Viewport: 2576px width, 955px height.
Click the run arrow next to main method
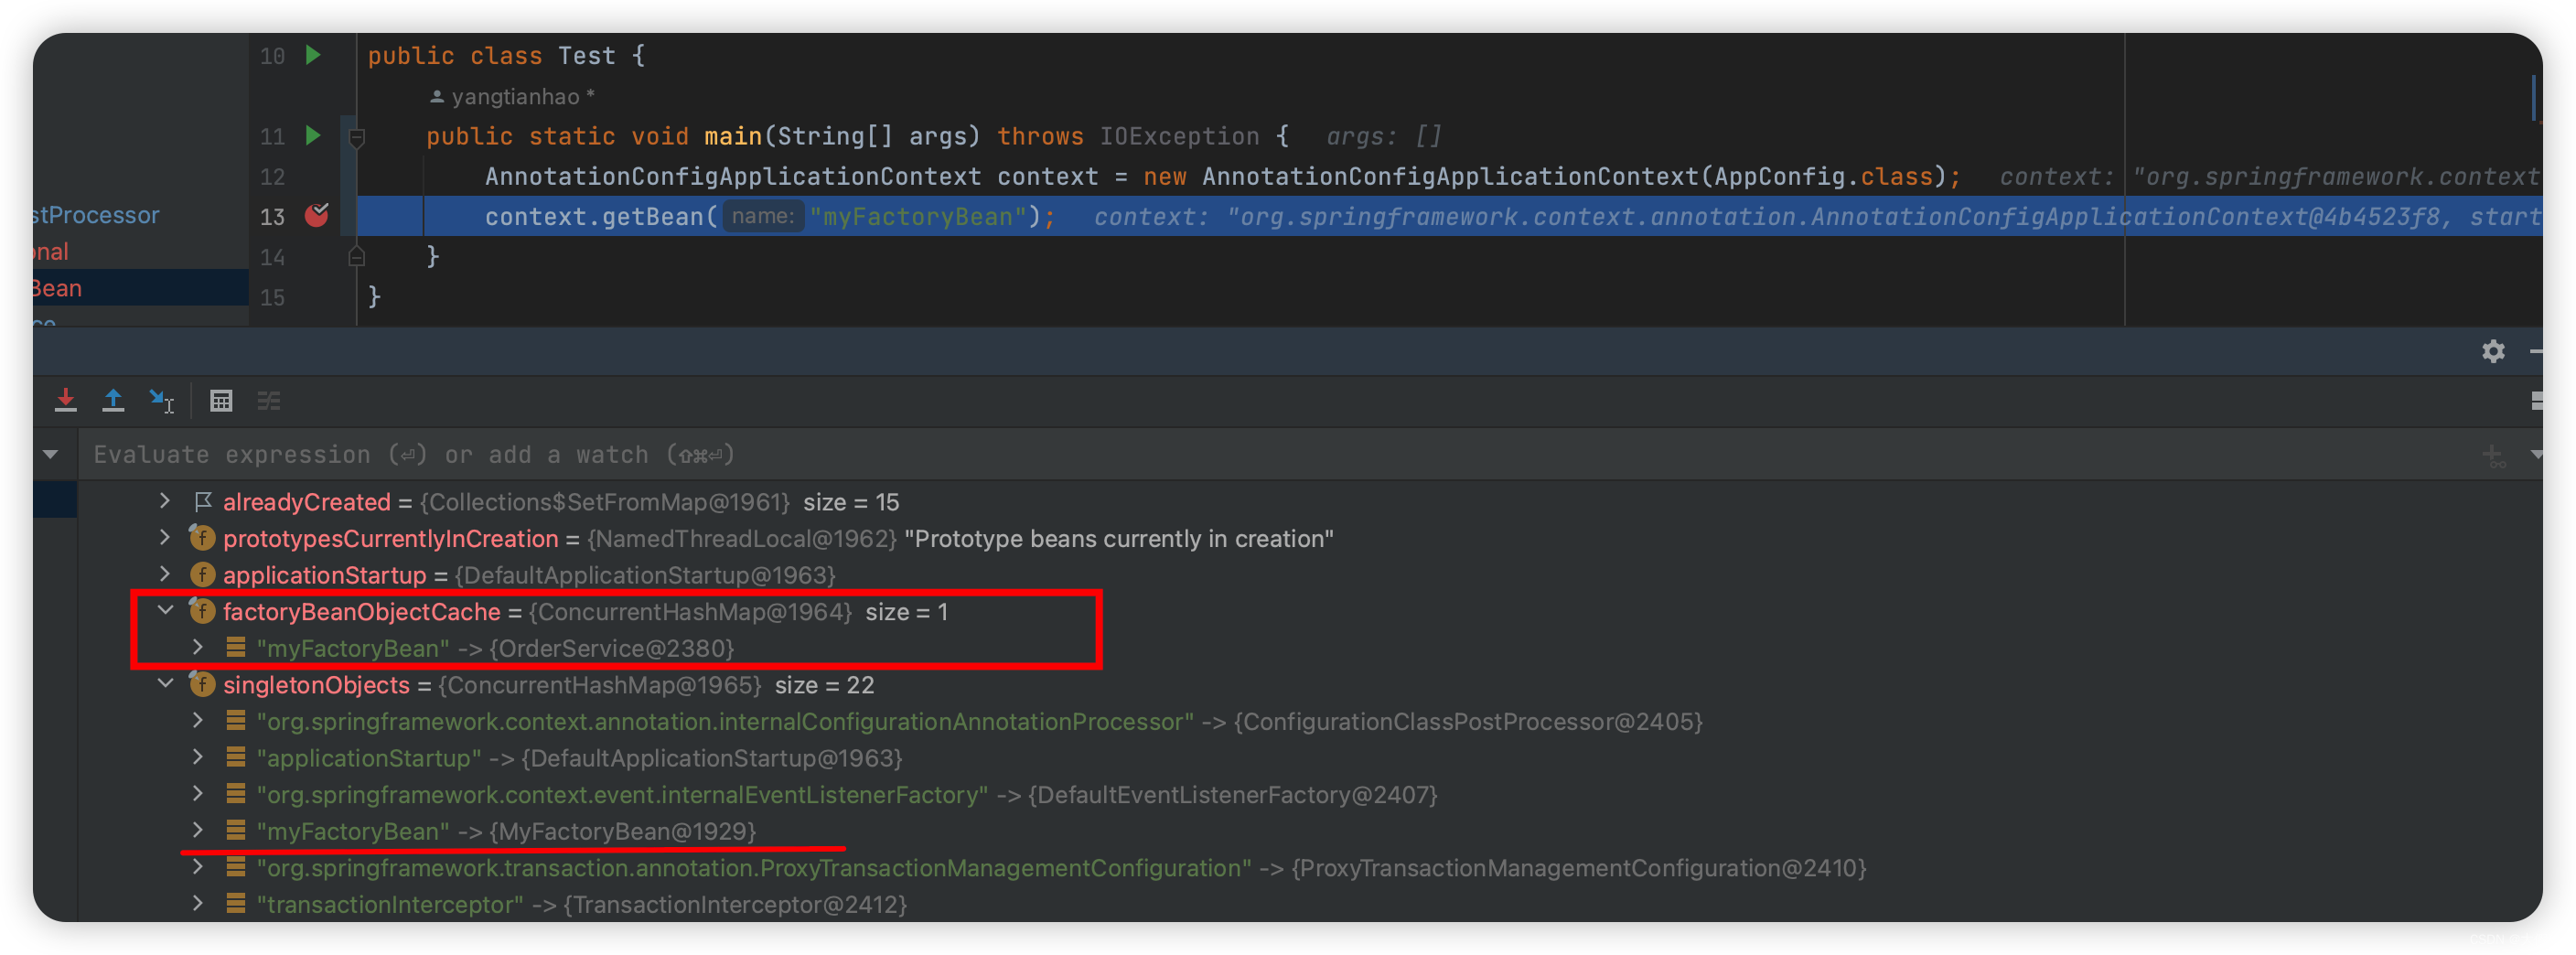[x=313, y=135]
